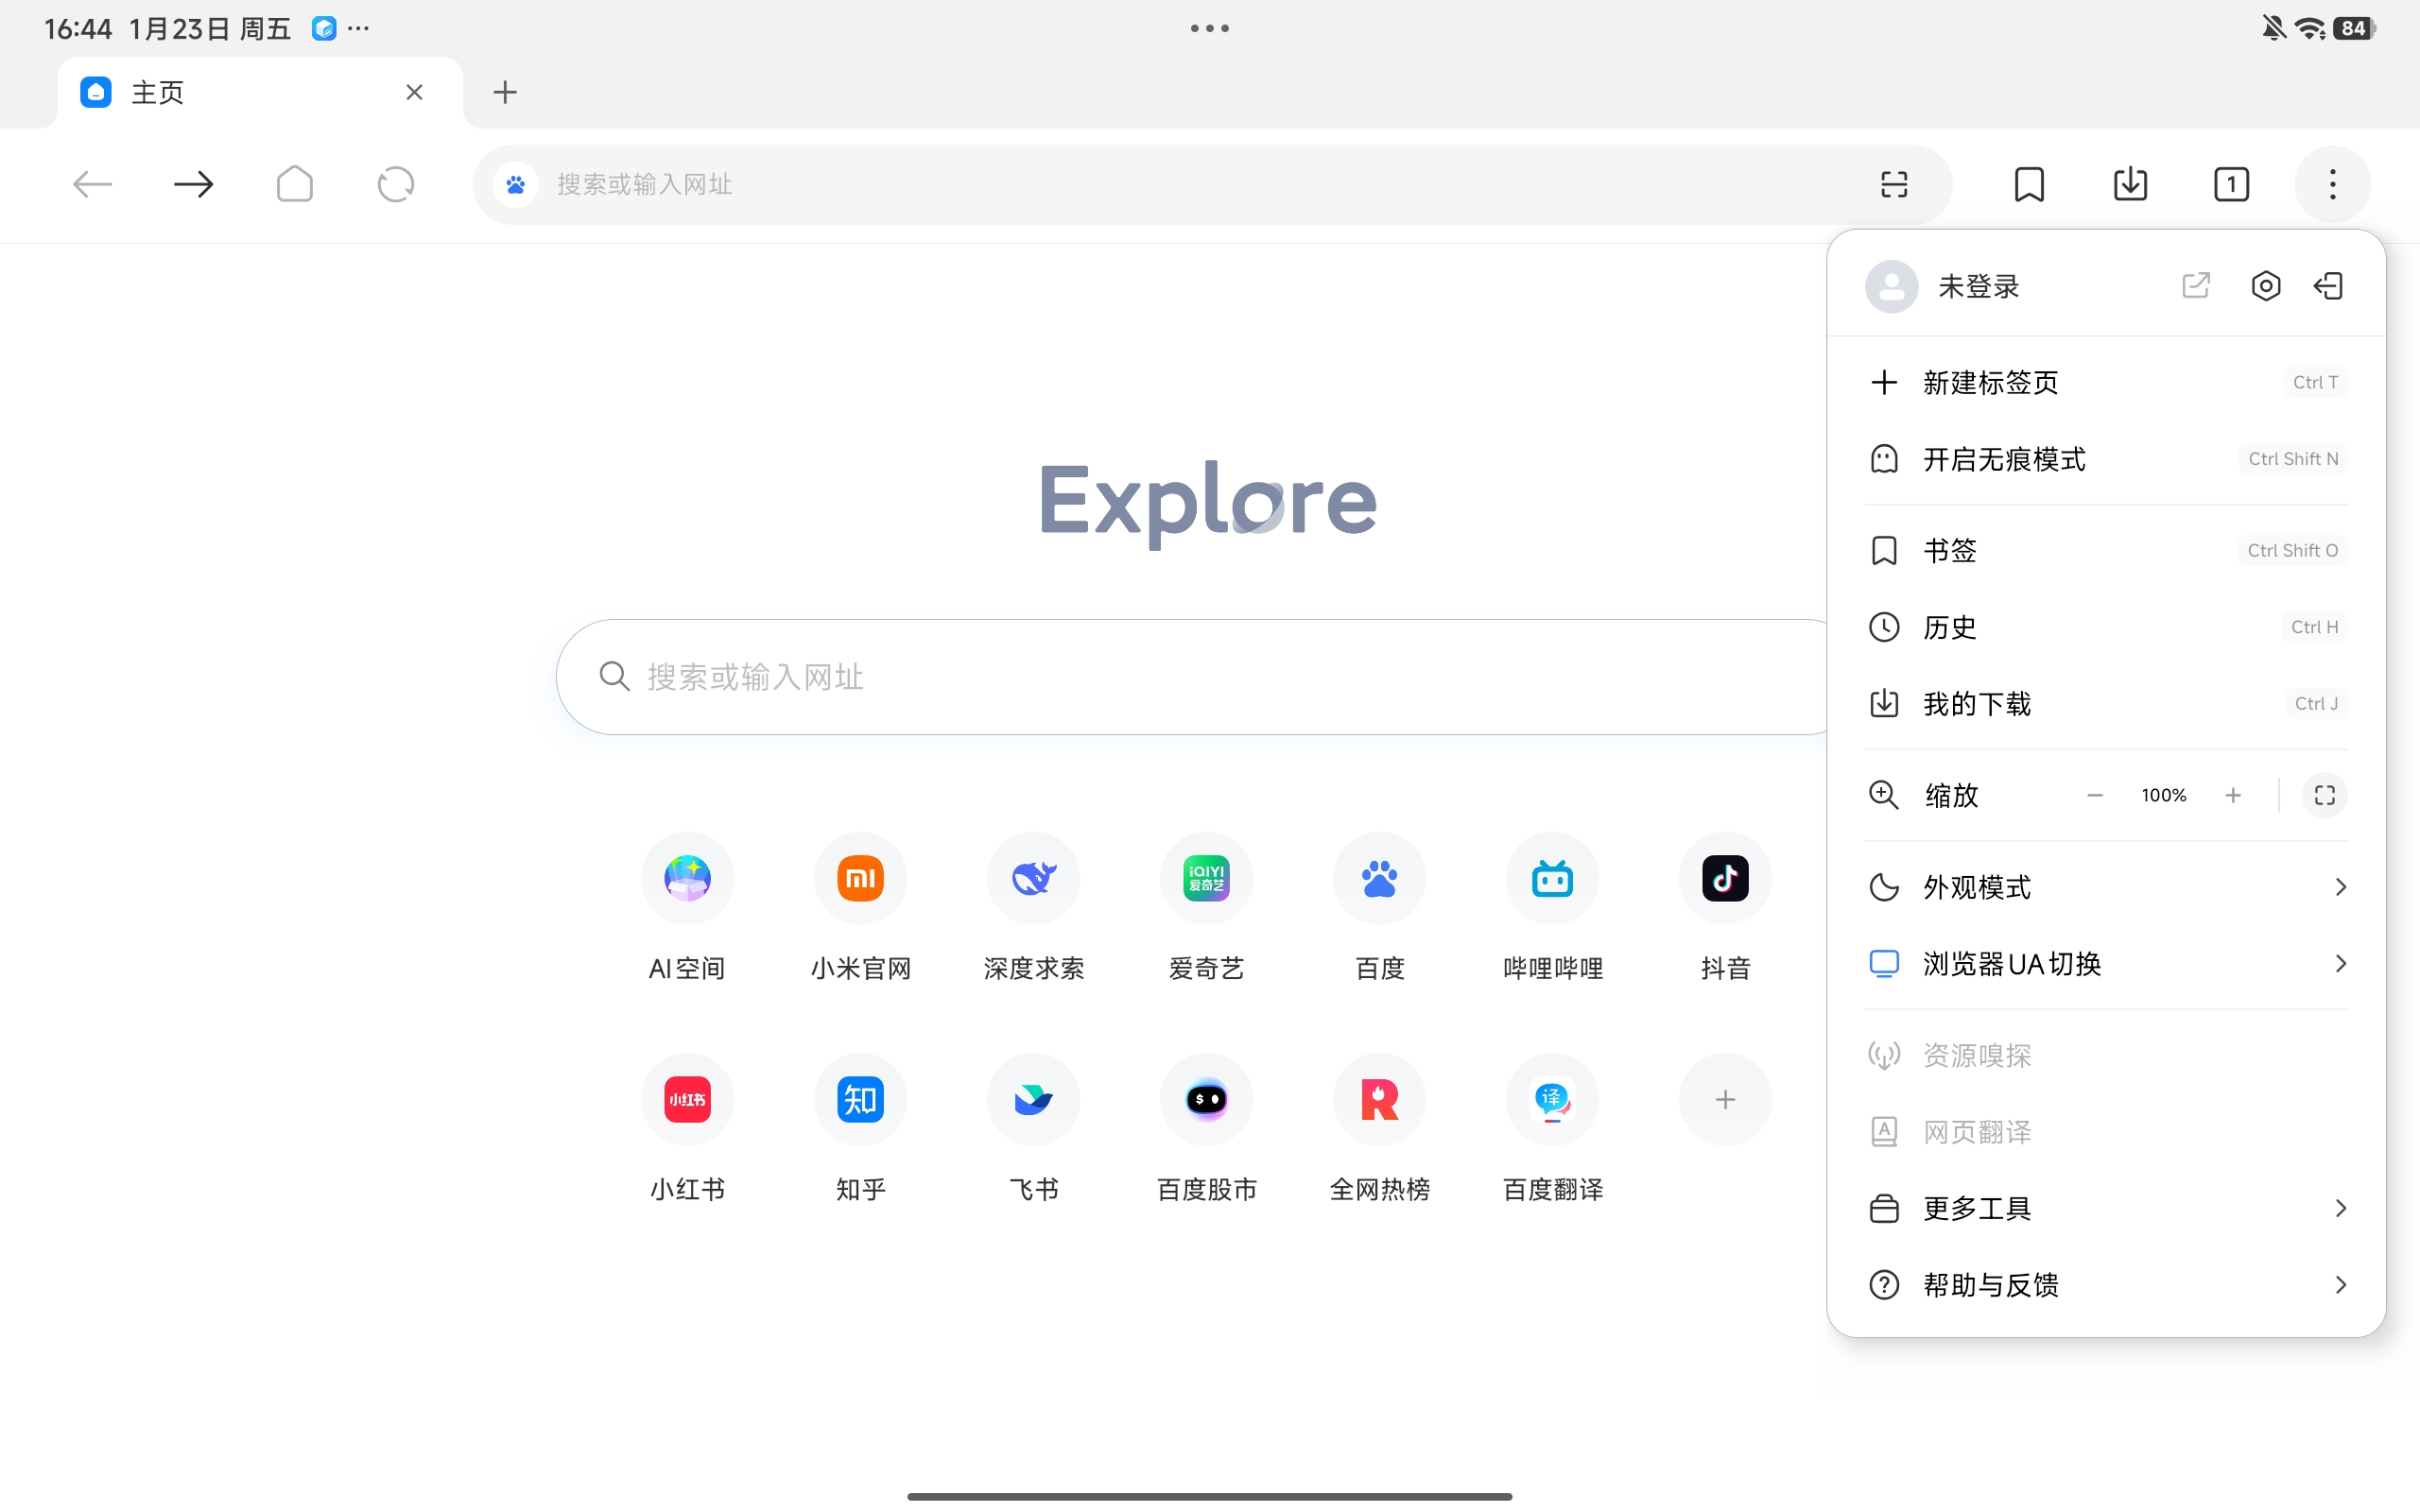Increase zoom with the plus stepper

coord(2233,795)
